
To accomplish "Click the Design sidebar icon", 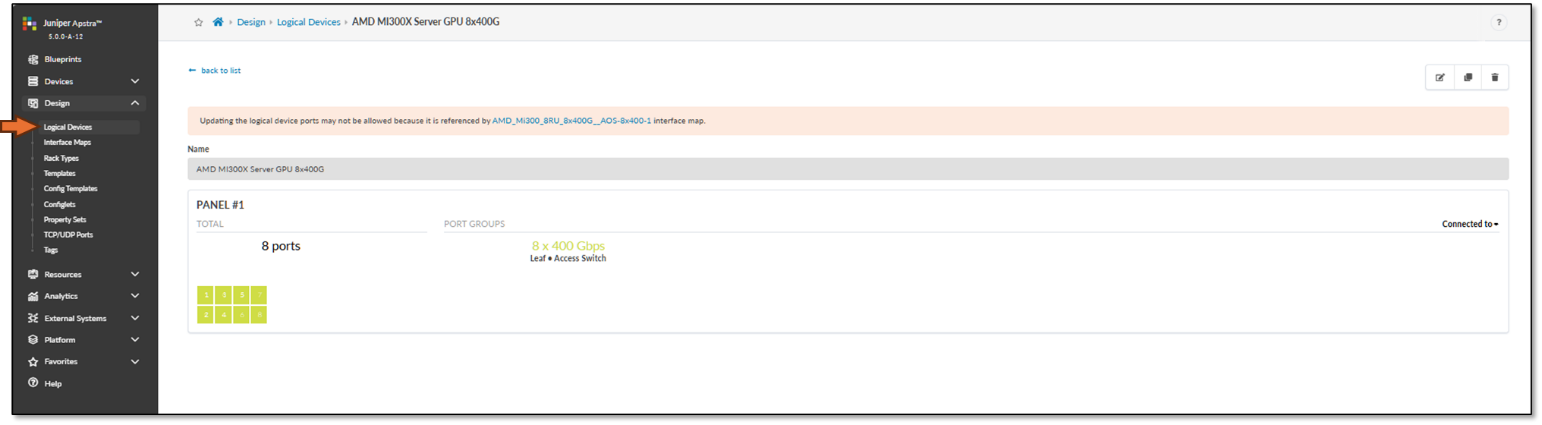I will (x=33, y=103).
